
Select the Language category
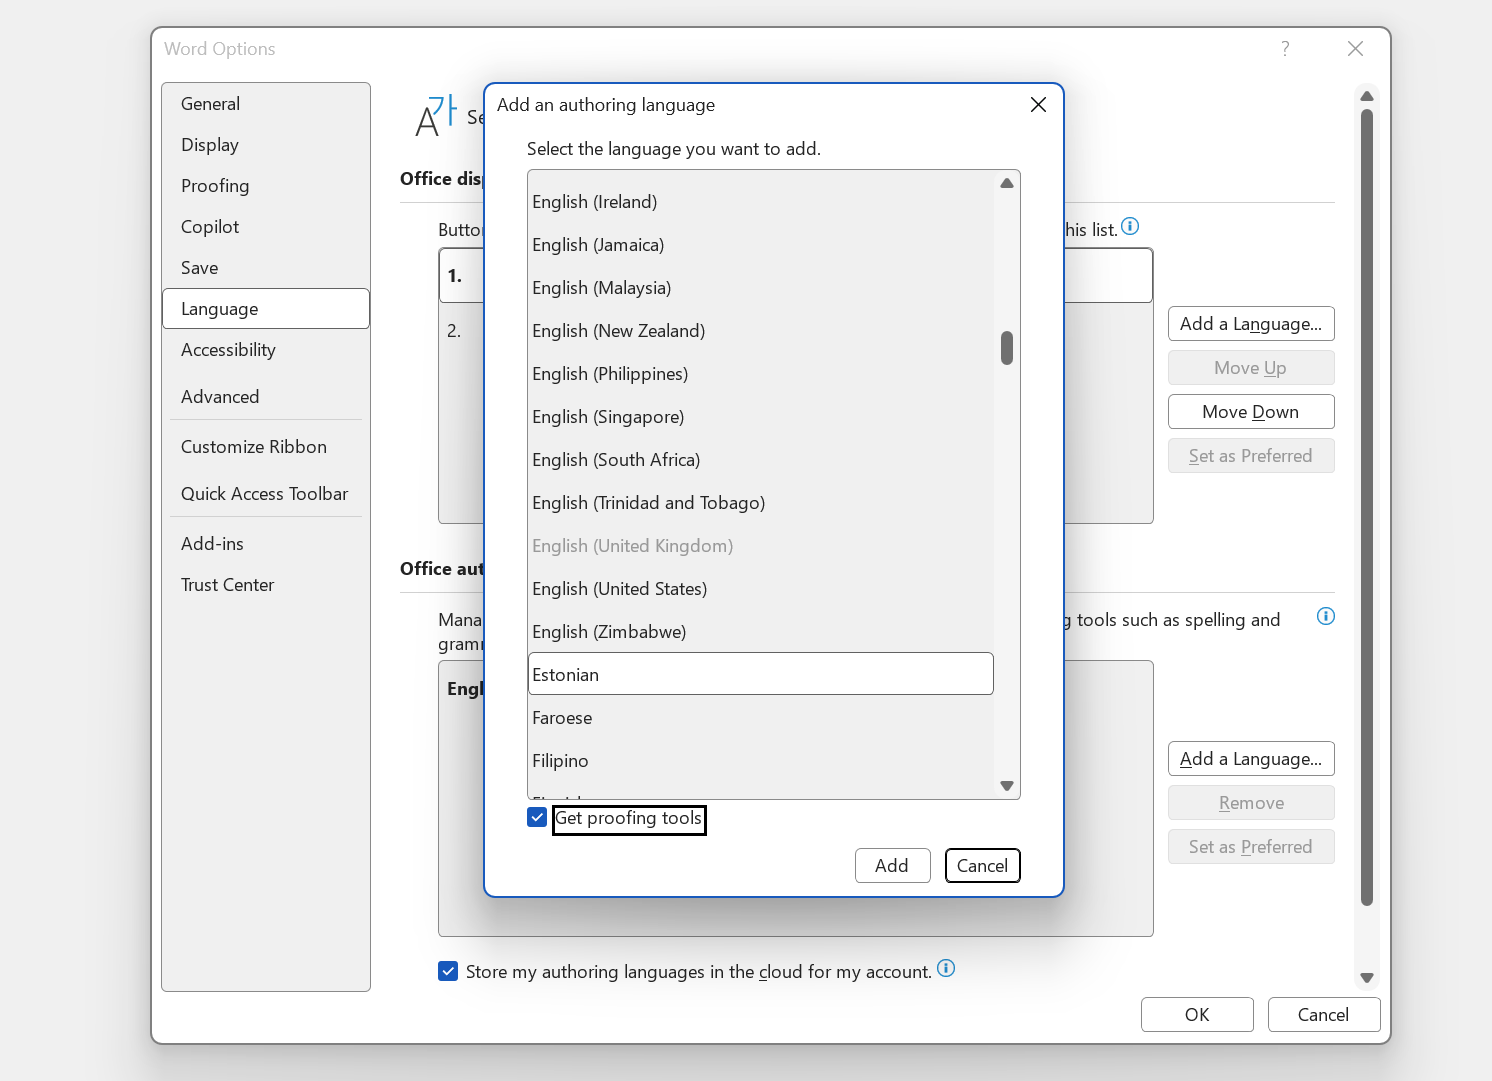point(266,309)
